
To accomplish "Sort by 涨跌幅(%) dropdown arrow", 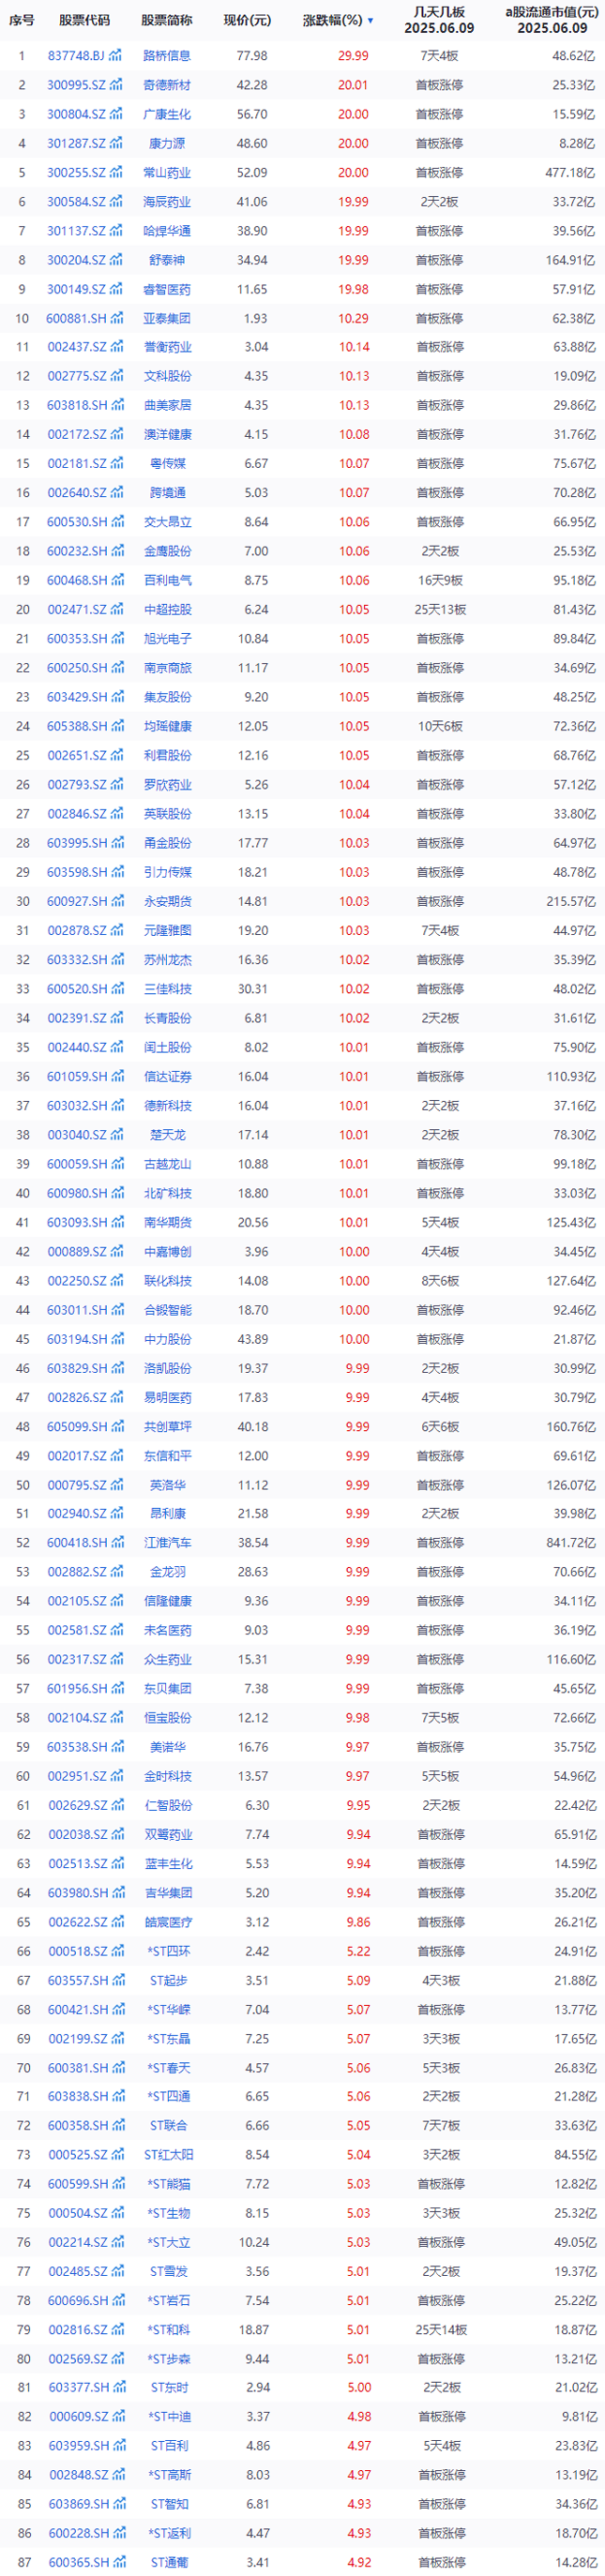I will tap(370, 21).
